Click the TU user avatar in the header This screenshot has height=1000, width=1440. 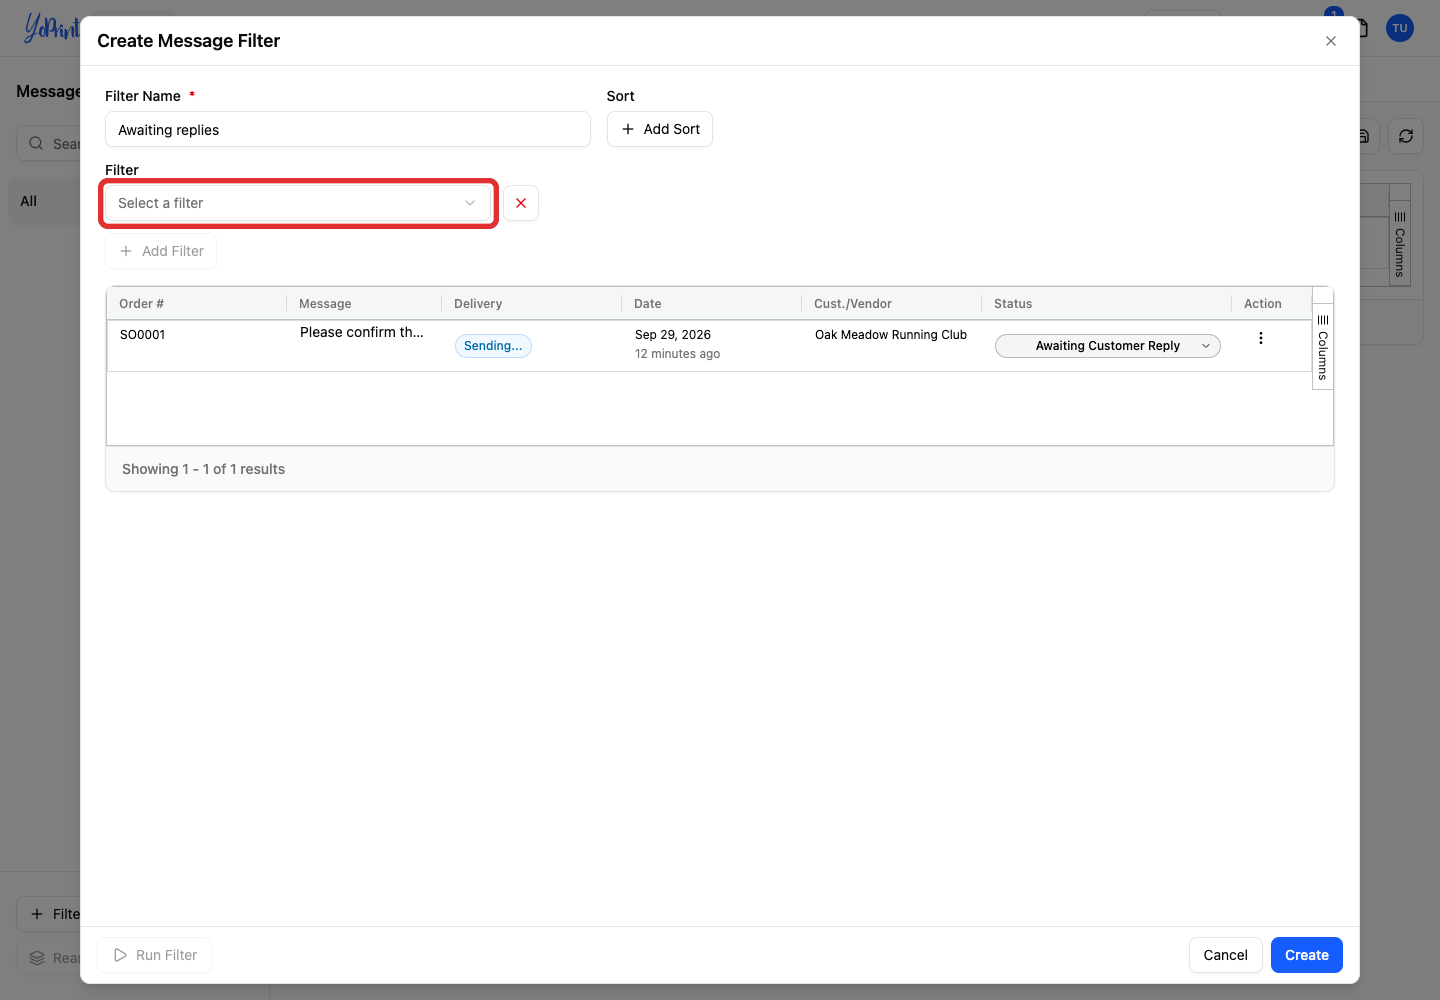point(1400,28)
